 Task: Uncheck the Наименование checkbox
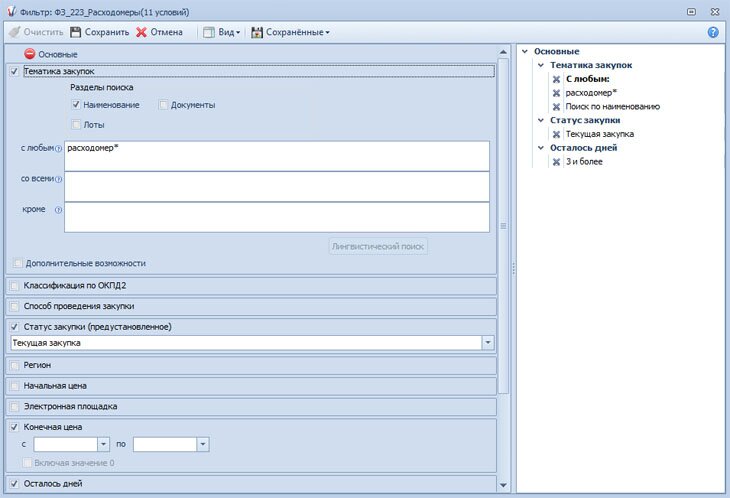click(x=76, y=105)
